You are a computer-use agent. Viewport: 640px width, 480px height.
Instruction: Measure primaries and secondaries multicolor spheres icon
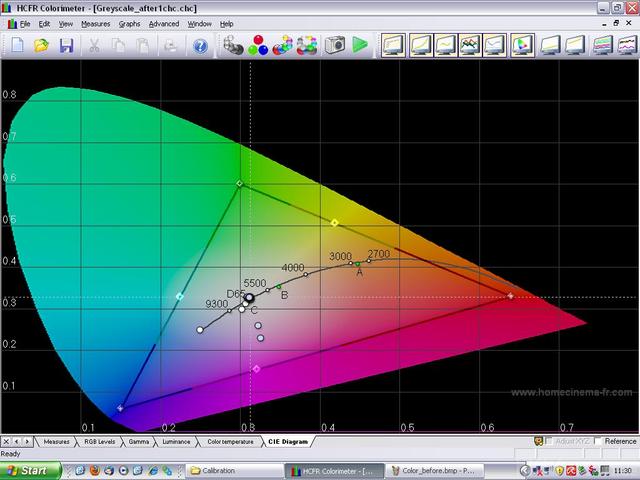[x=282, y=45]
